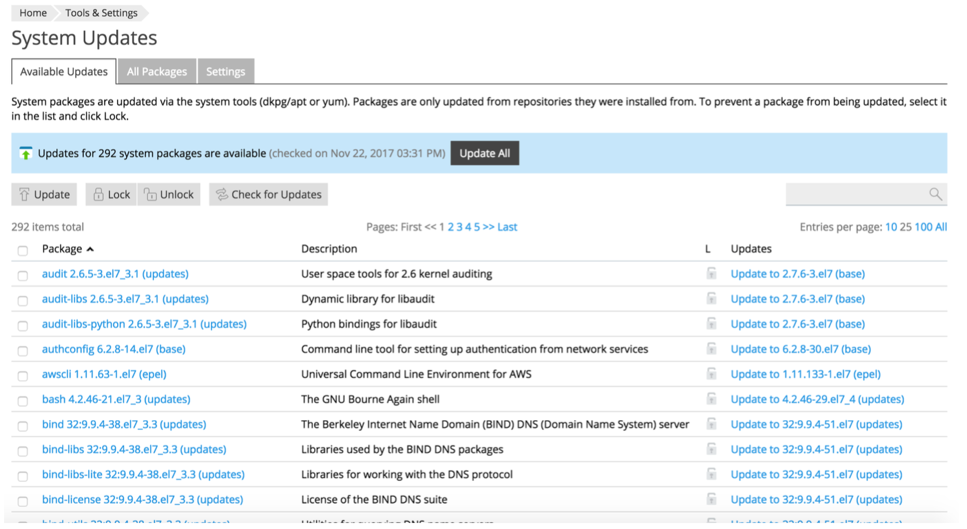The height and width of the screenshot is (529, 967).
Task: Click the lock status icon for bind-libs-lite
Action: pos(711,474)
